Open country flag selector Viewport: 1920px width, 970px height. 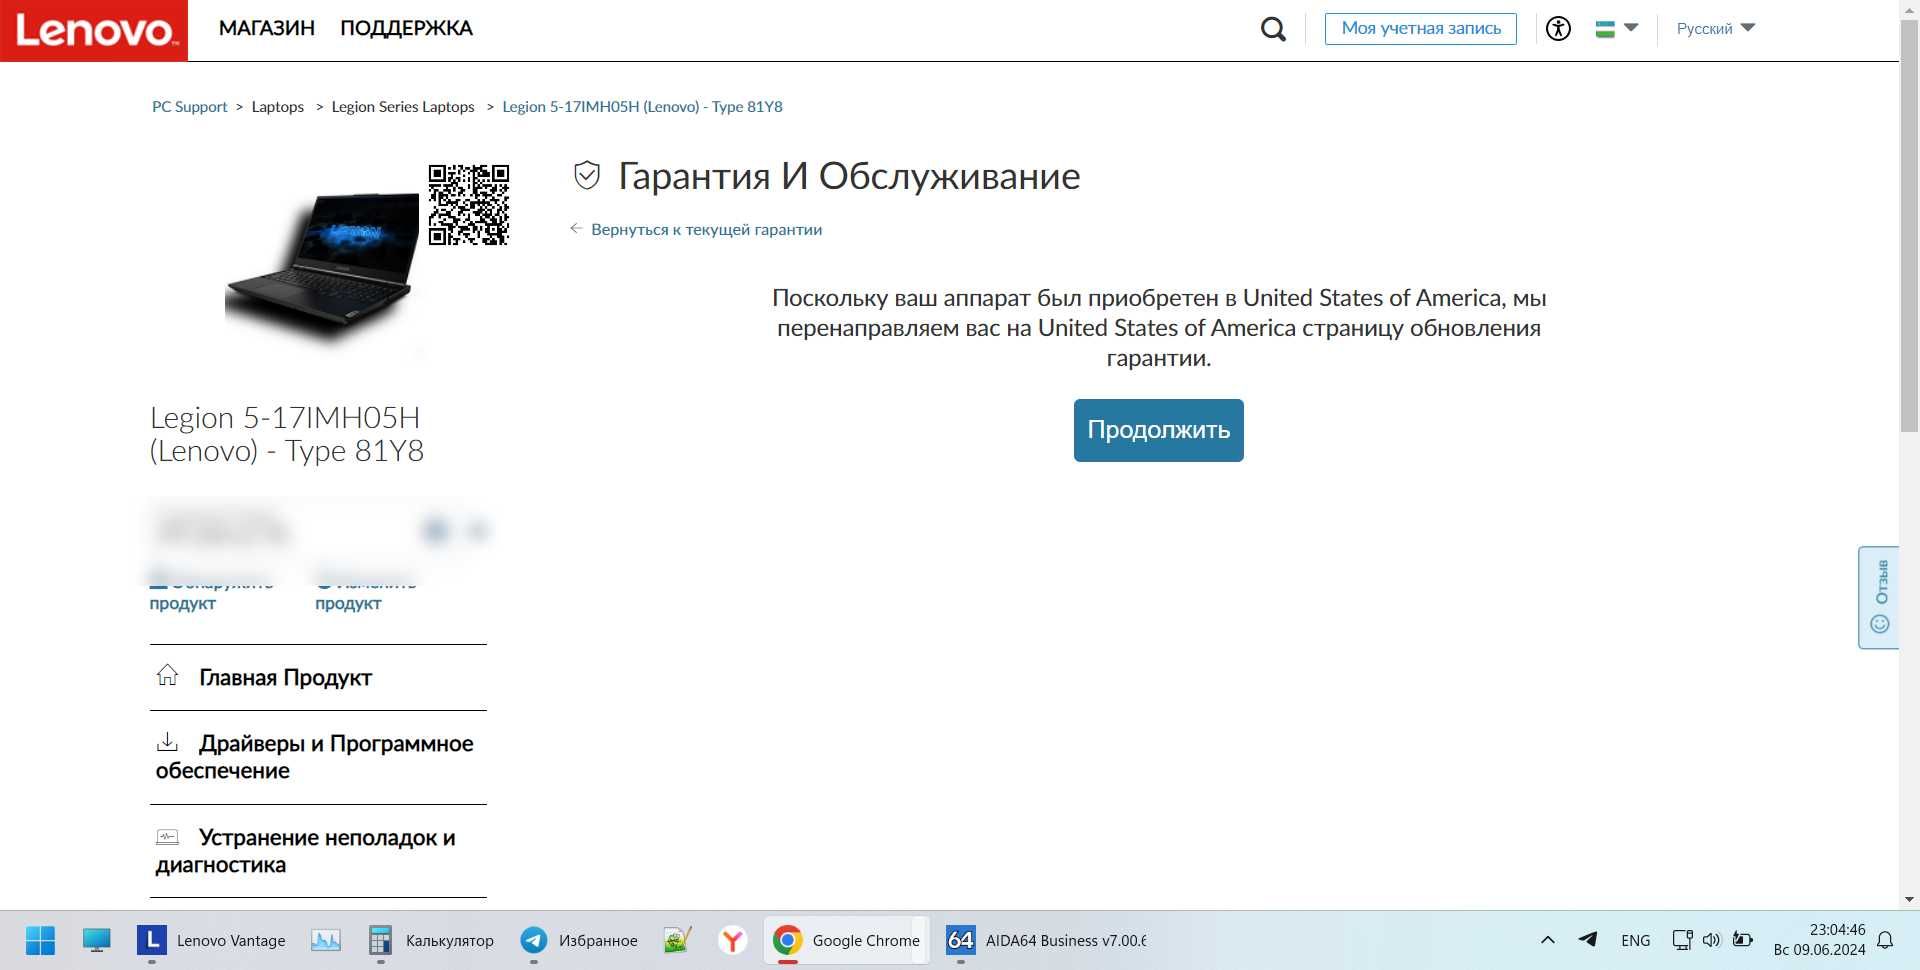[x=1616, y=29]
